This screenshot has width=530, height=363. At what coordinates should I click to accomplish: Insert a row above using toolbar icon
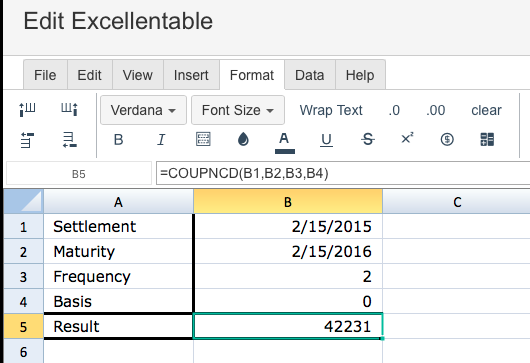(27, 140)
